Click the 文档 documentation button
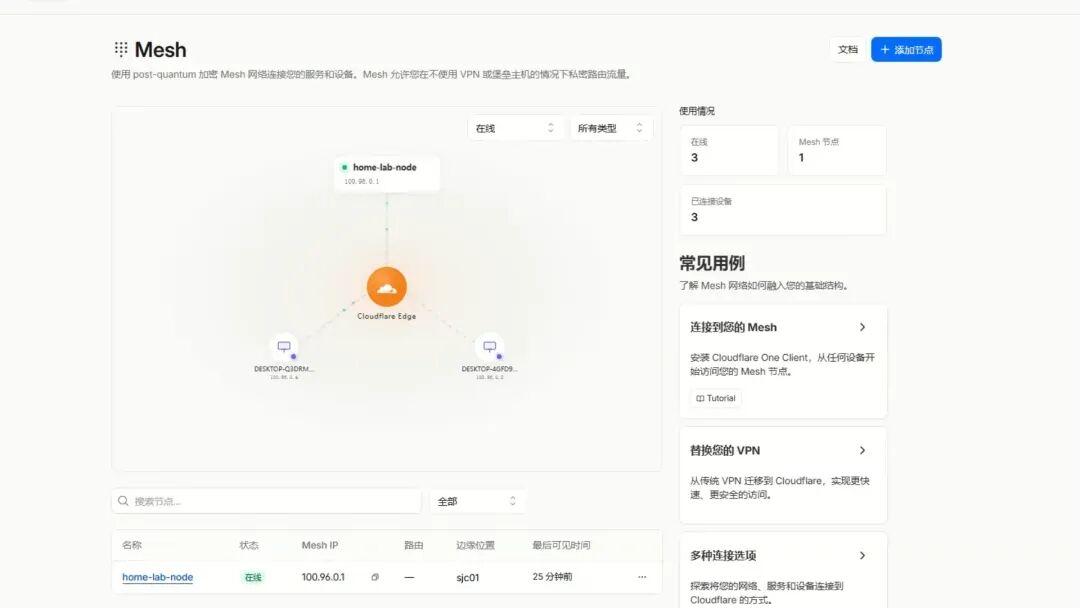Viewport: 1080px width, 608px height. [x=847, y=50]
